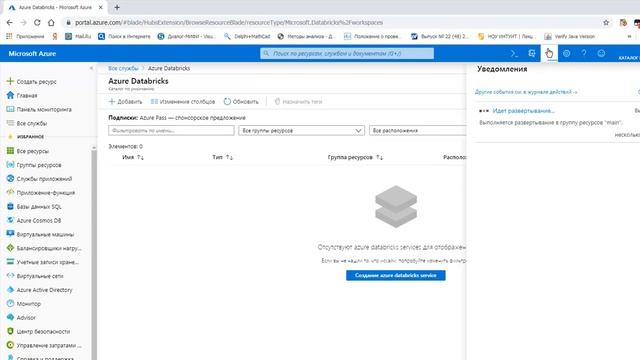Screen dimensions: 640x360
Task: Click the Azure portal search box
Action: click(x=347, y=53)
